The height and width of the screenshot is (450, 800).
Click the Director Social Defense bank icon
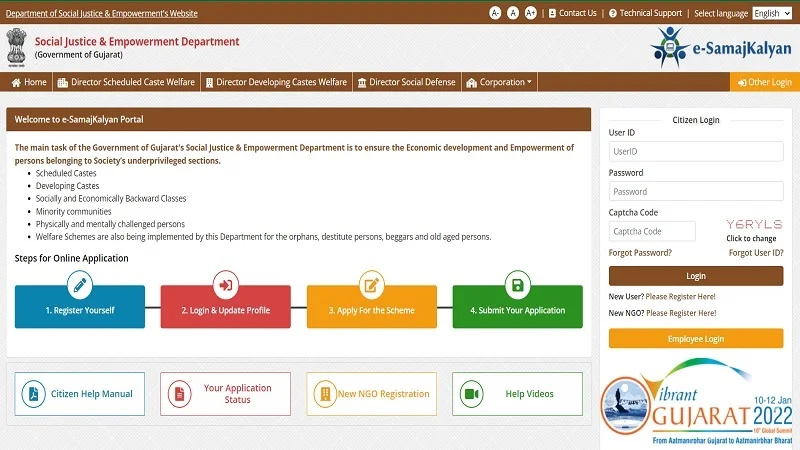pos(362,83)
